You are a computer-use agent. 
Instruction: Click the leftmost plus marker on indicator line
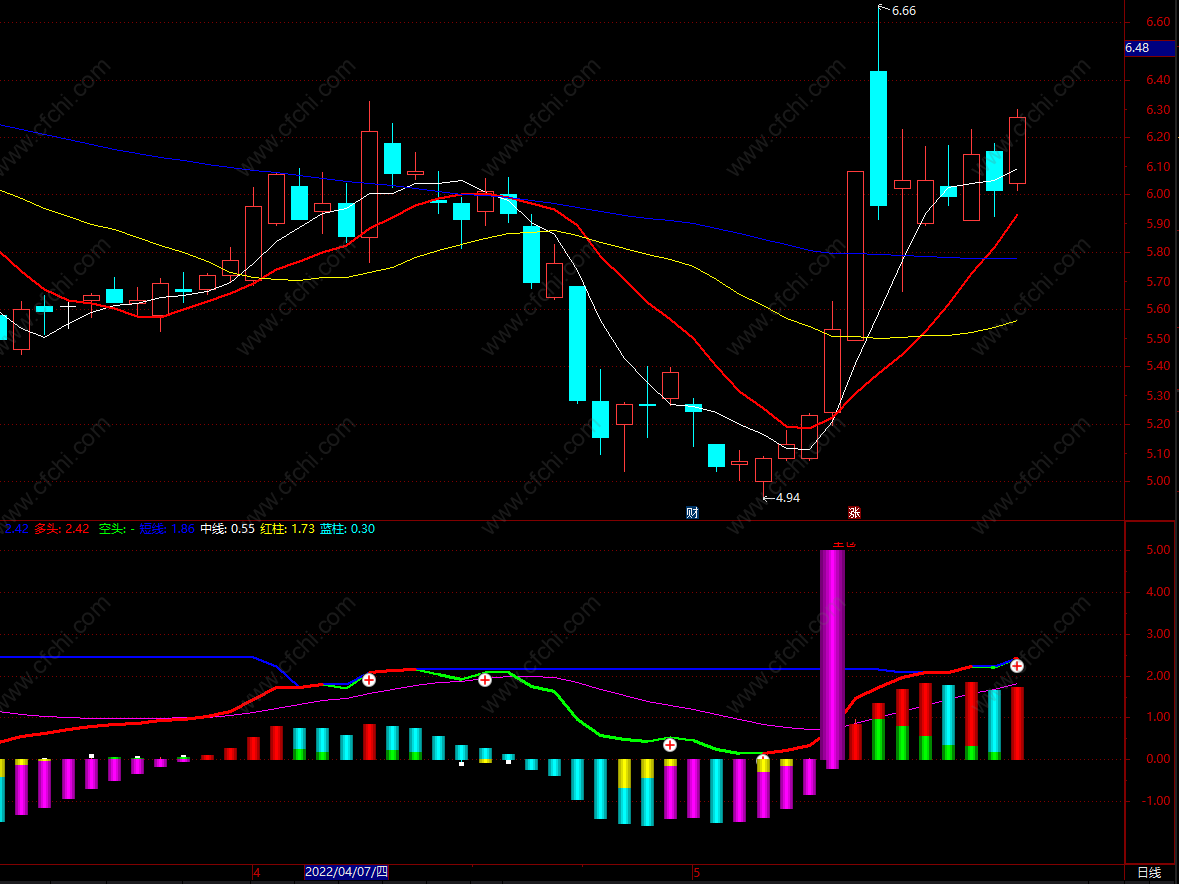click(x=369, y=680)
